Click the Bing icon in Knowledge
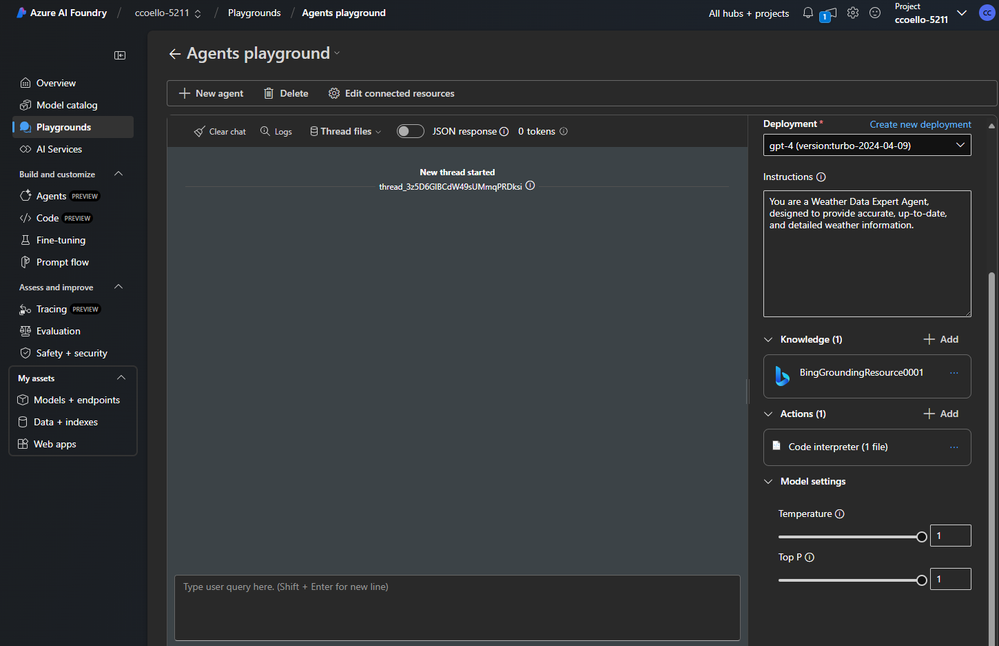Image resolution: width=999 pixels, height=646 pixels. pyautogui.click(x=782, y=376)
